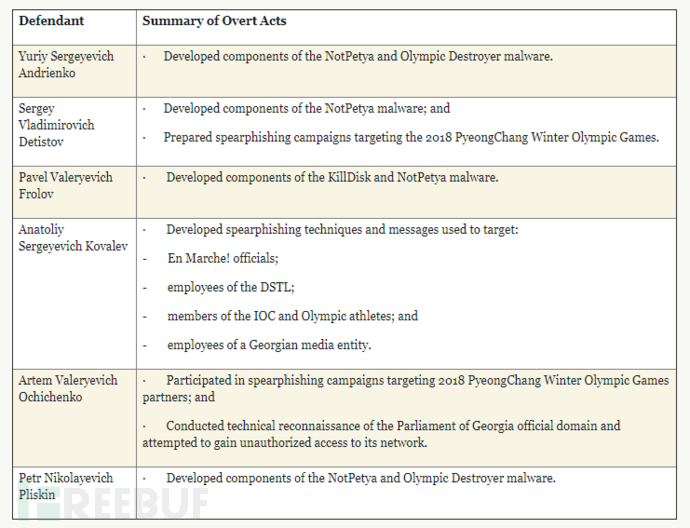This screenshot has height=528, width=690.
Task: Click the KillDisk and NotPetya malware line
Action: click(x=331, y=177)
